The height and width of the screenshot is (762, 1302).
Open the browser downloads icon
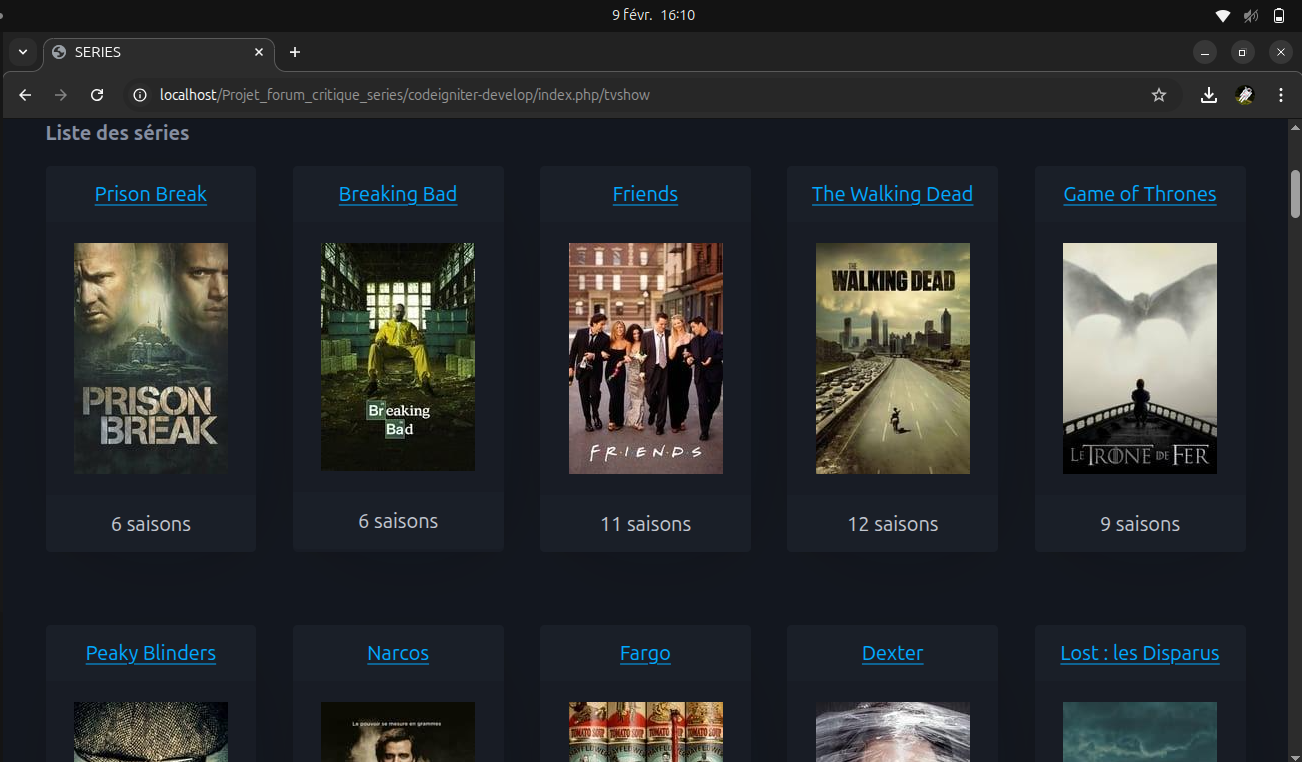(x=1208, y=95)
